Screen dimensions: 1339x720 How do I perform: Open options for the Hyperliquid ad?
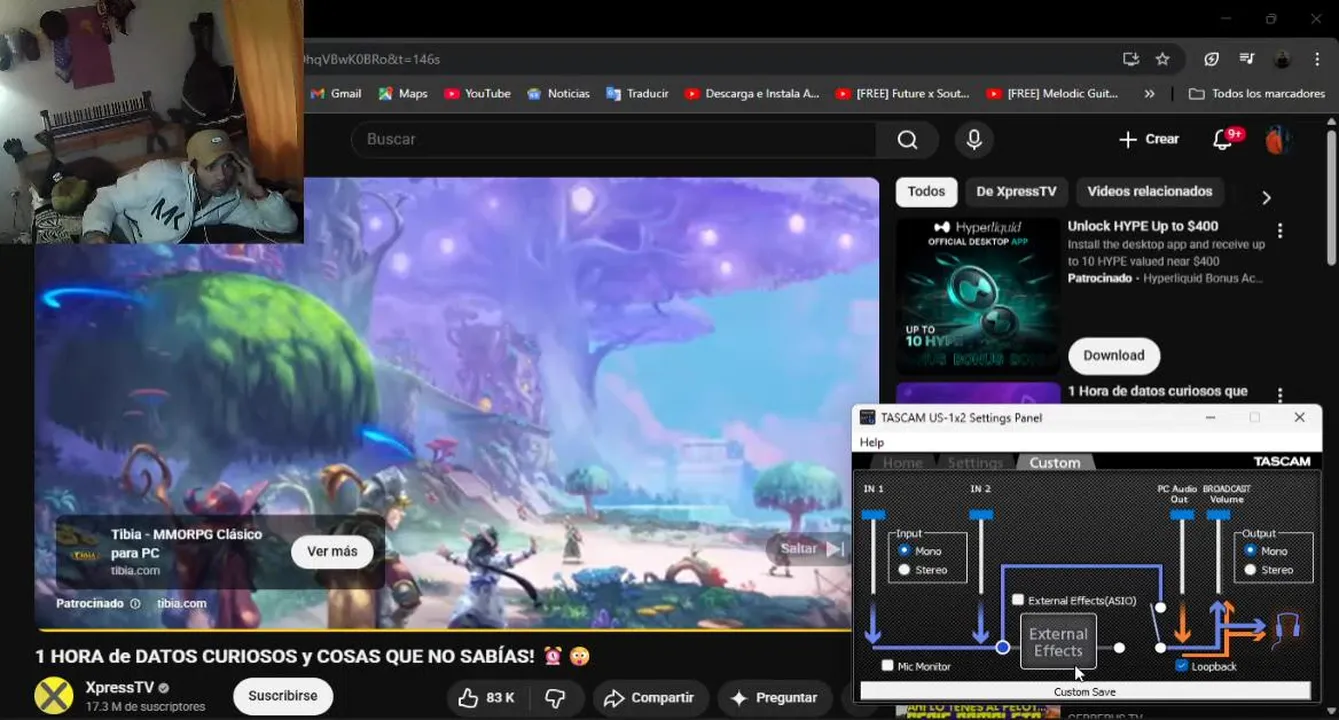click(1279, 231)
